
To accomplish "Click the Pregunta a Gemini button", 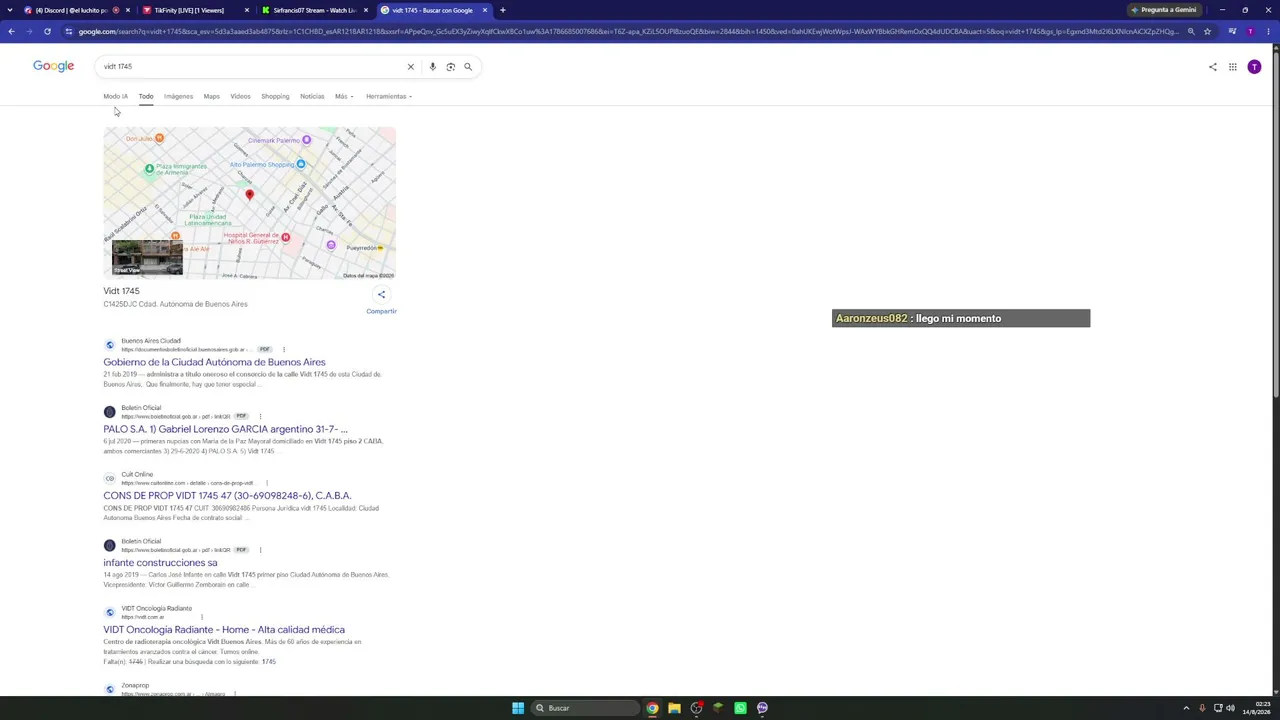I will point(1163,10).
